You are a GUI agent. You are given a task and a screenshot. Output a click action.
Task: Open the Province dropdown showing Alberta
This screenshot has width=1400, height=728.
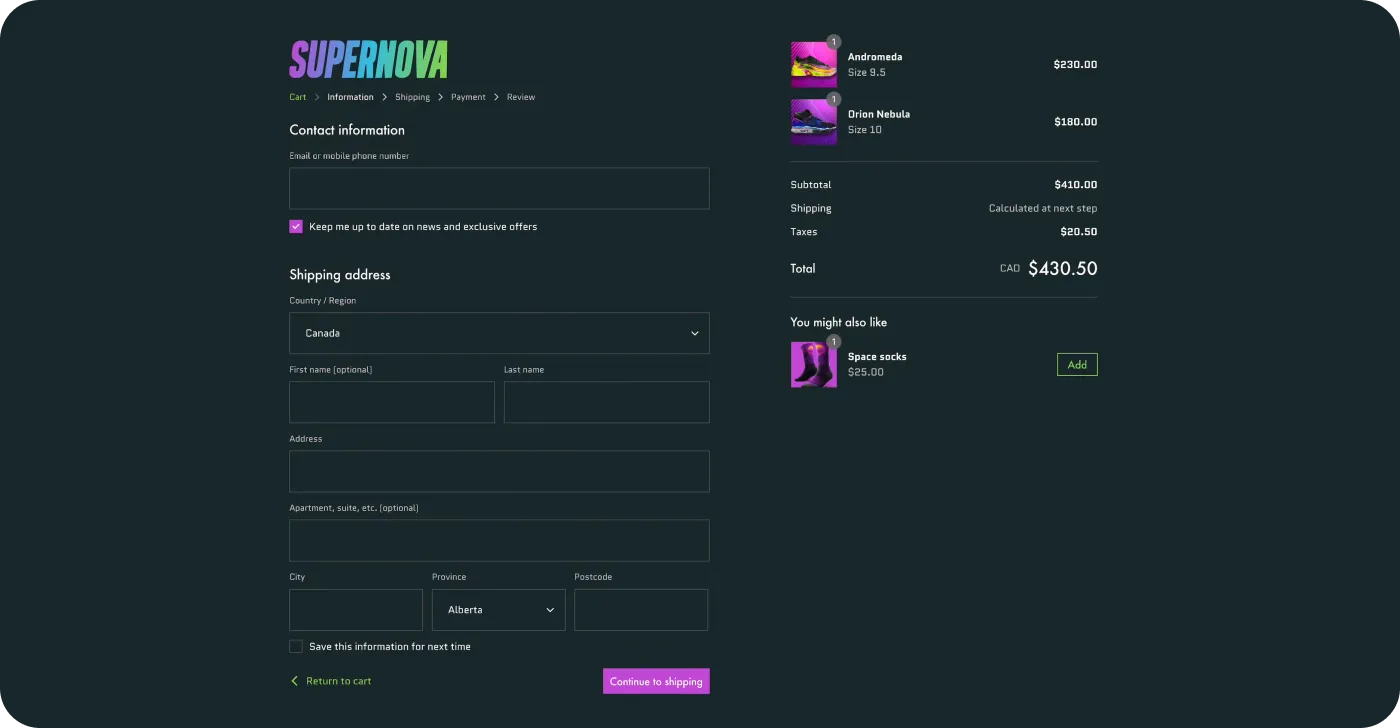498,609
